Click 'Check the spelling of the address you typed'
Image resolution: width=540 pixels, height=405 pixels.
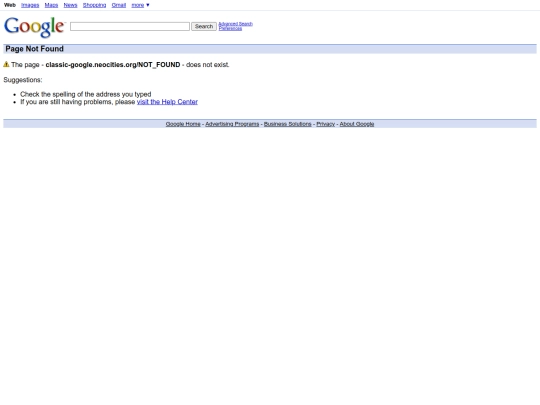[x=86, y=94]
